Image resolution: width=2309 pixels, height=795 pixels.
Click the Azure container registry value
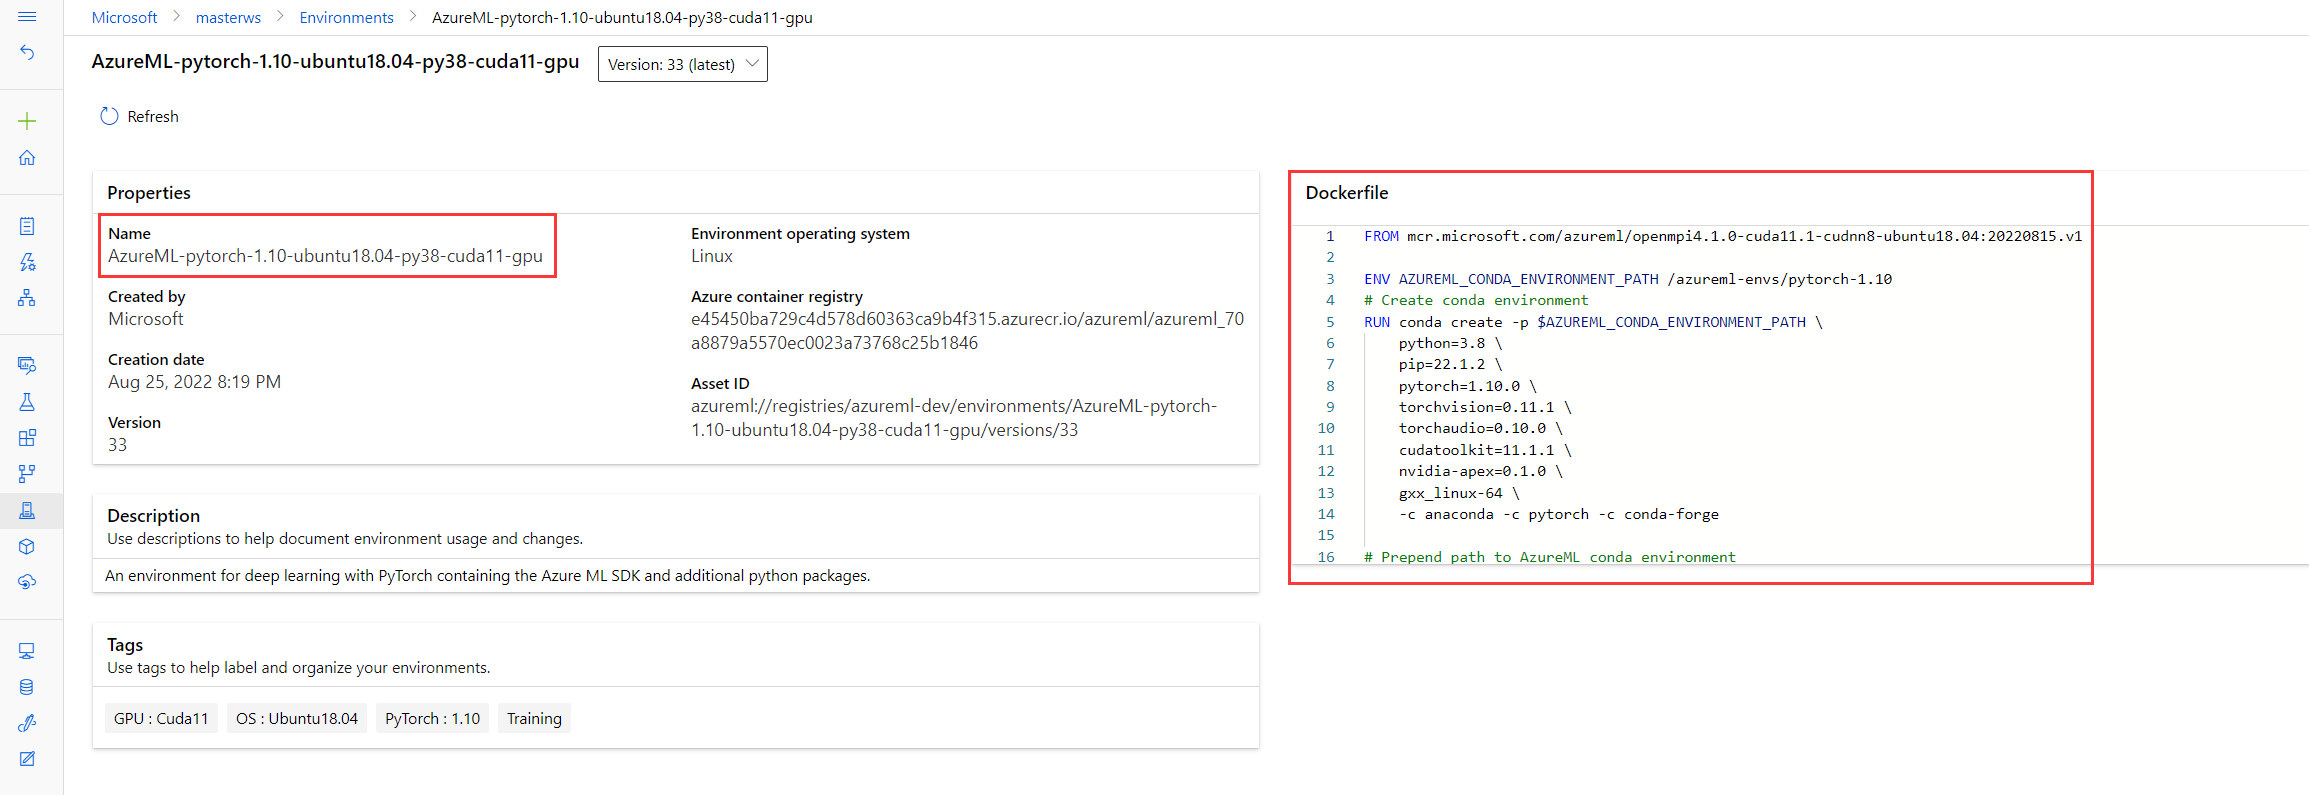[x=968, y=331]
